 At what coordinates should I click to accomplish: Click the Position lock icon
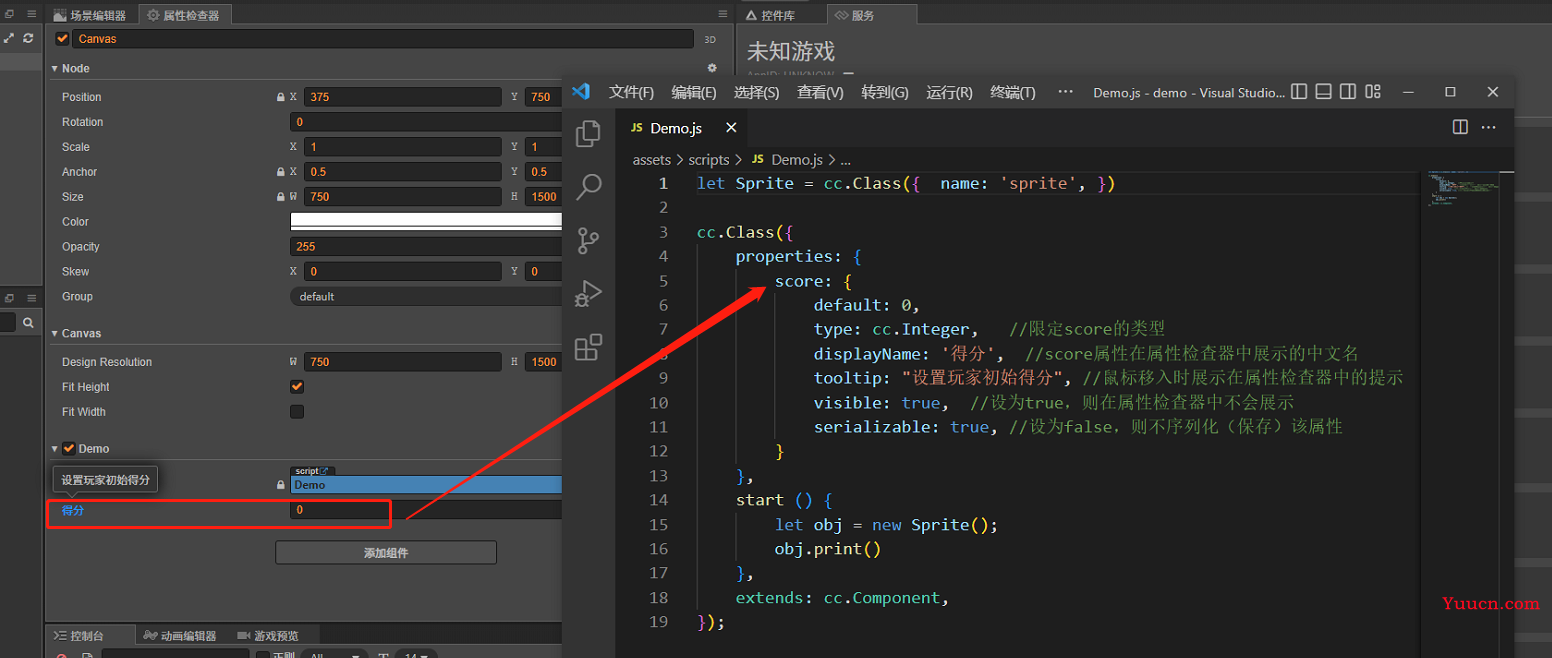click(280, 97)
